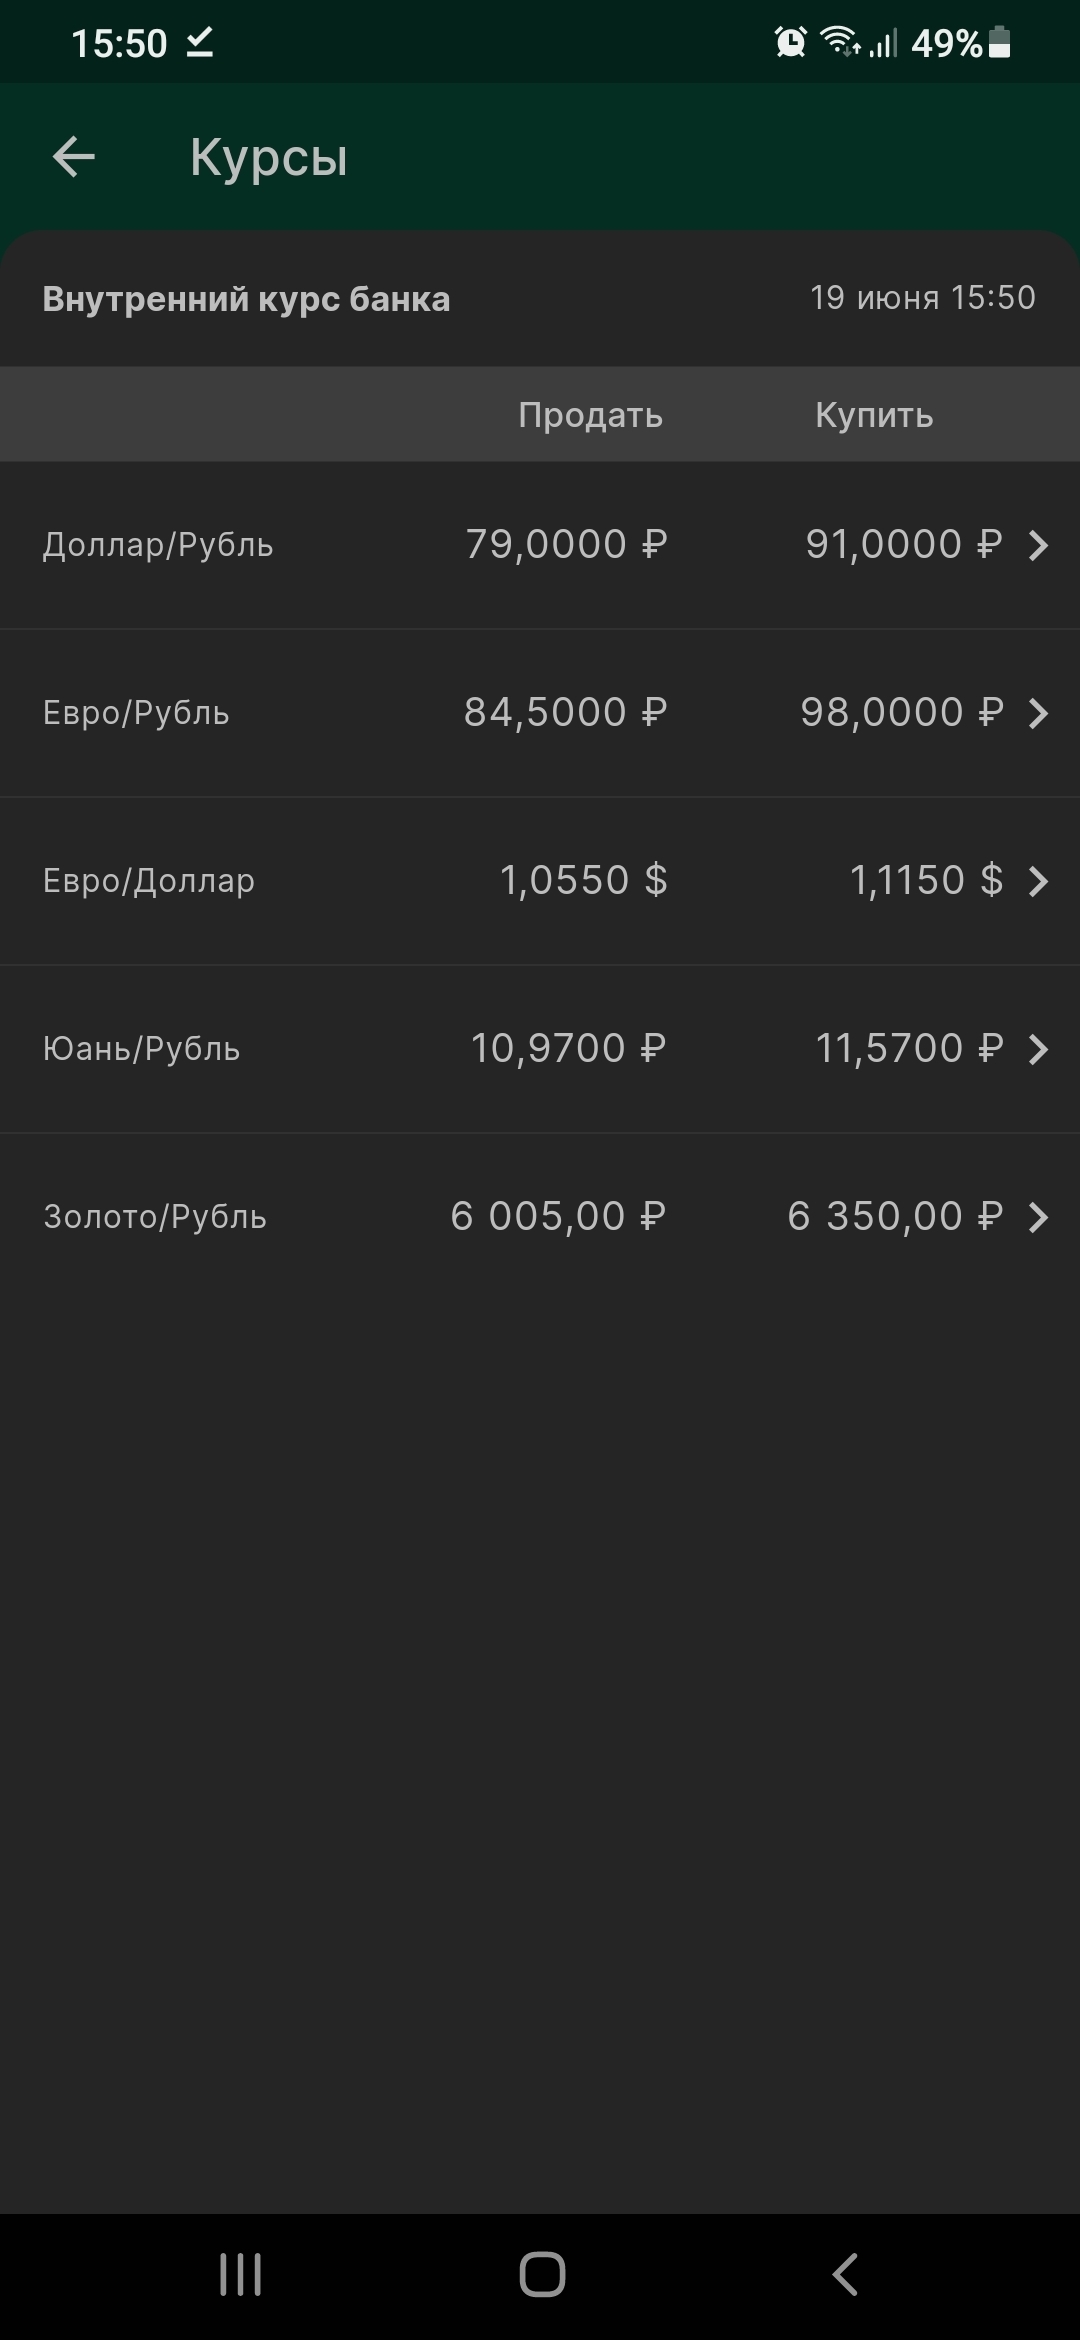Tap the Юань/Рубль sell rate 10,9700
The width and height of the screenshot is (1080, 2340).
pos(567,1049)
